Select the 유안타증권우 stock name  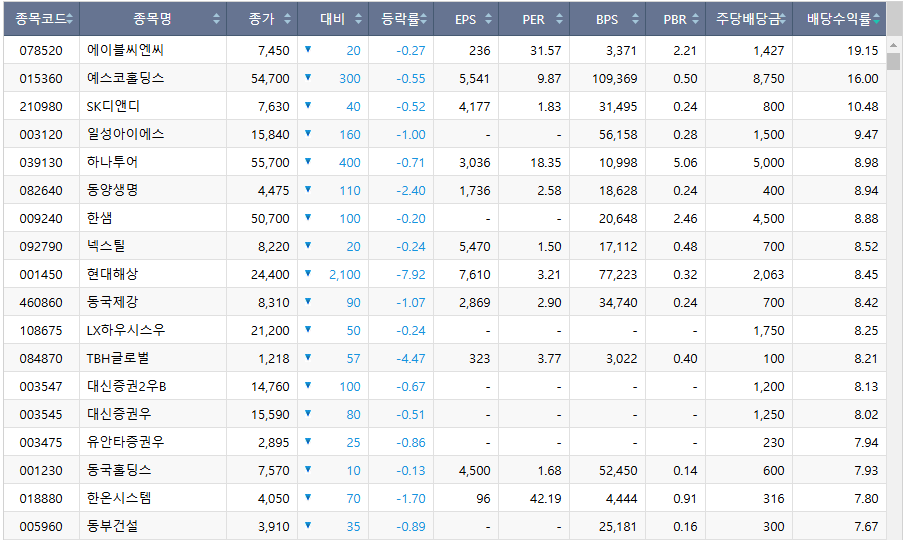pos(125,442)
